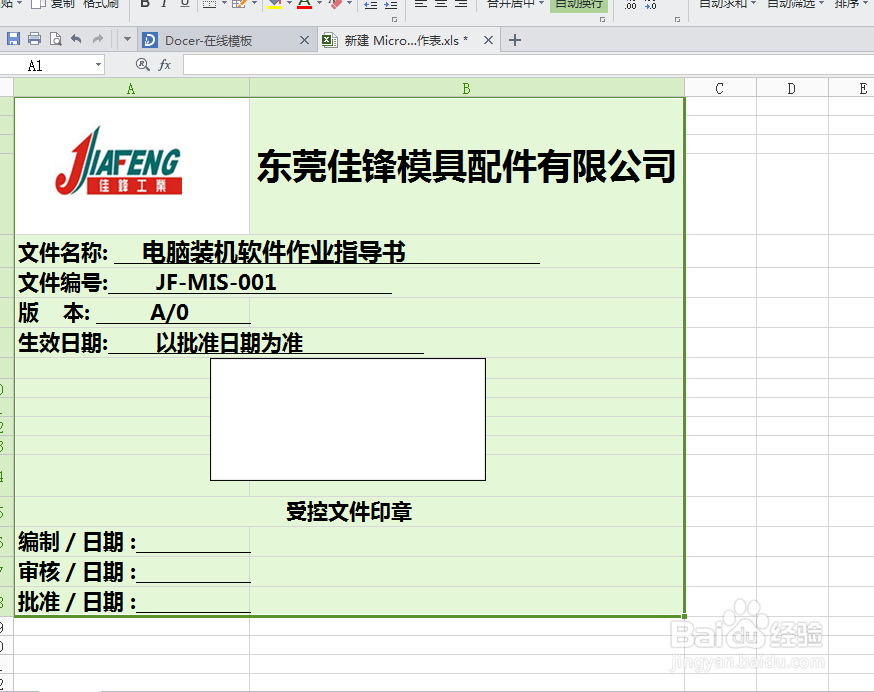The image size is (874, 692).
Task: Expand the 自动筛选 autofilter dropdown arrow
Action: pyautogui.click(x=821, y=3)
